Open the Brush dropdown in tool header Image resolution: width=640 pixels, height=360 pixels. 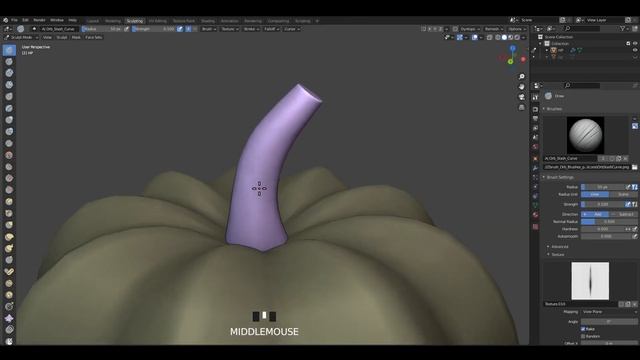(x=209, y=29)
